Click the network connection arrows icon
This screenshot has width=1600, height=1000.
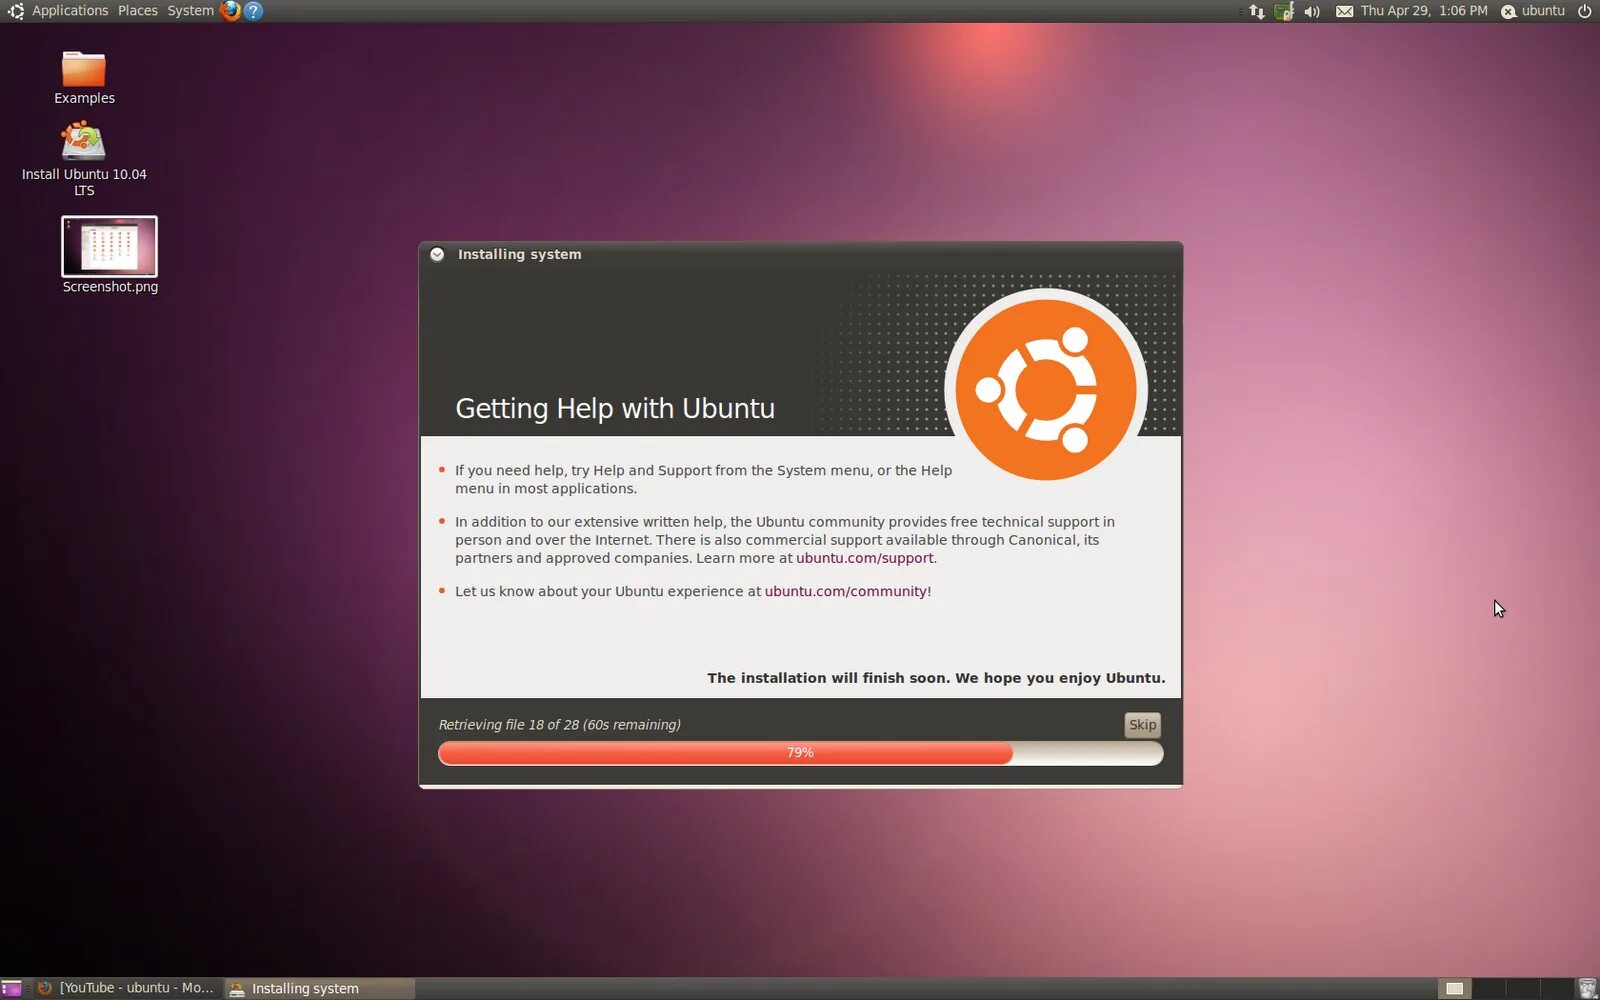1257,11
